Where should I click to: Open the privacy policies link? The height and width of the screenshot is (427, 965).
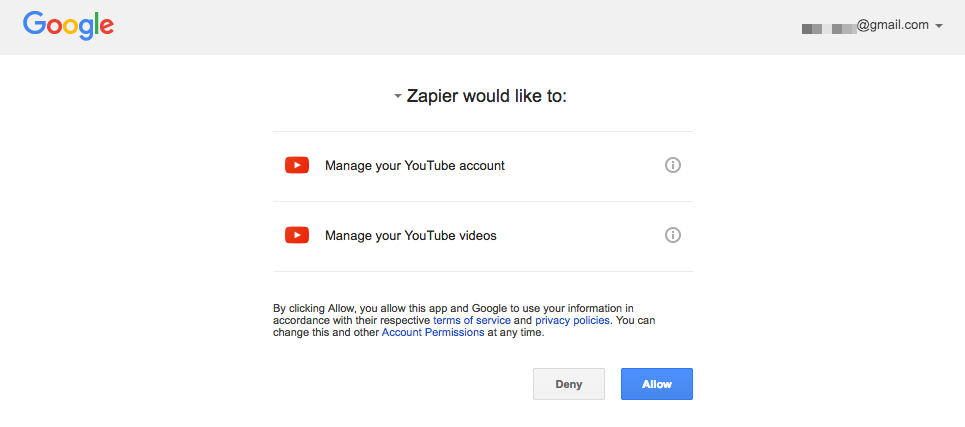point(572,321)
